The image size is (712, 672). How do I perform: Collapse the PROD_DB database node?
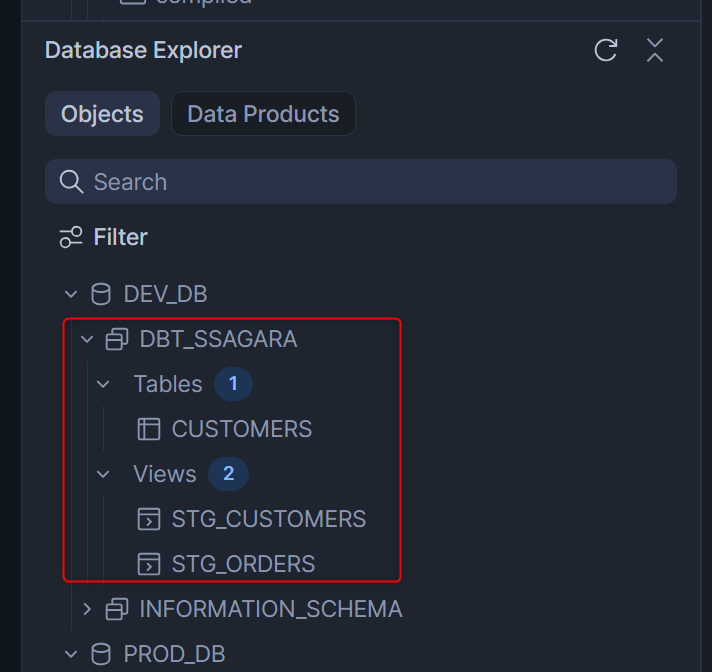pyautogui.click(x=70, y=654)
